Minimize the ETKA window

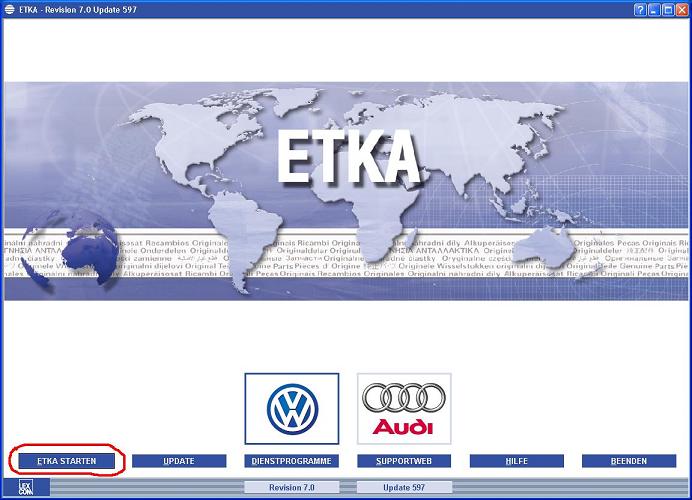point(654,10)
